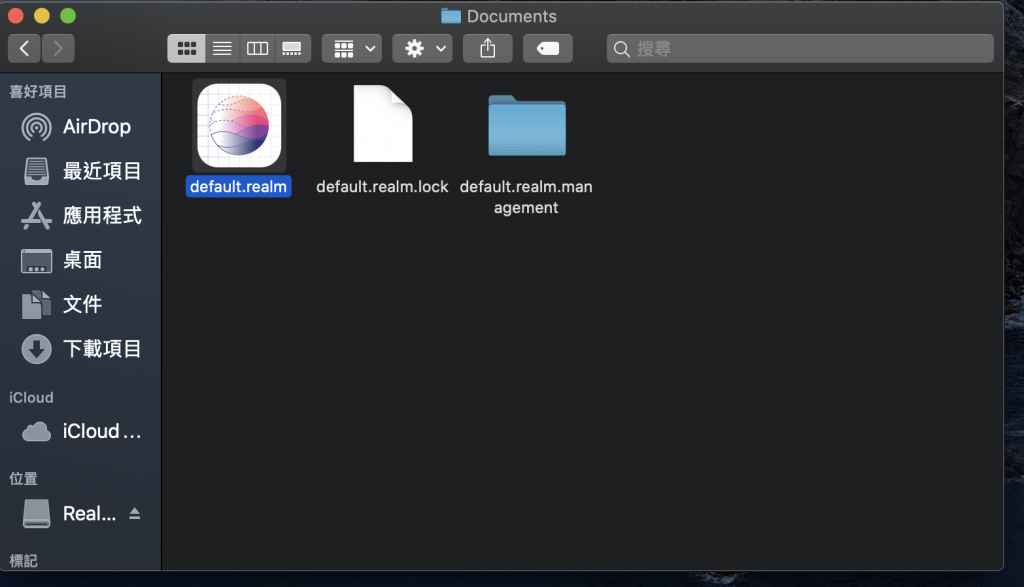Go forward with the right chevron button

point(58,48)
